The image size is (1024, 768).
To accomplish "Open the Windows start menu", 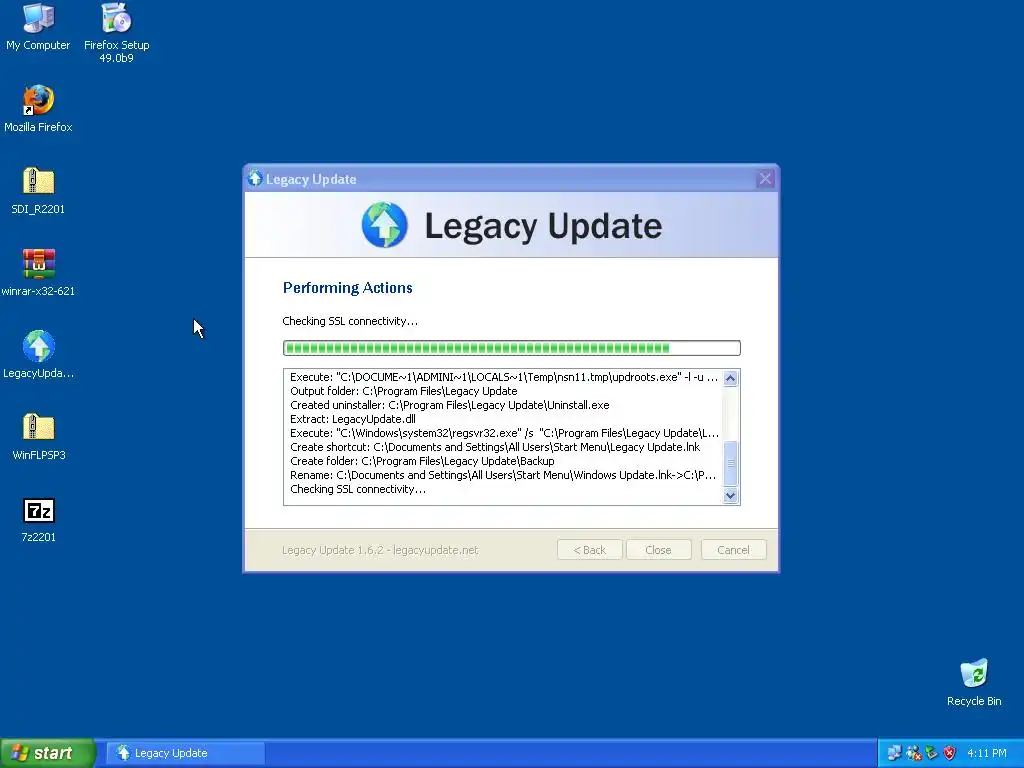I will tap(48, 753).
